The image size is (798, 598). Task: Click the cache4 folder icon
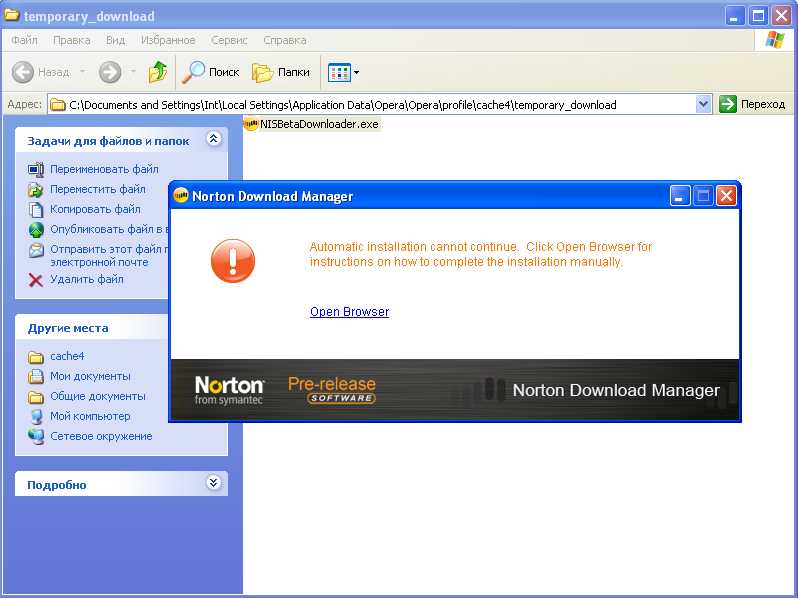pos(36,357)
